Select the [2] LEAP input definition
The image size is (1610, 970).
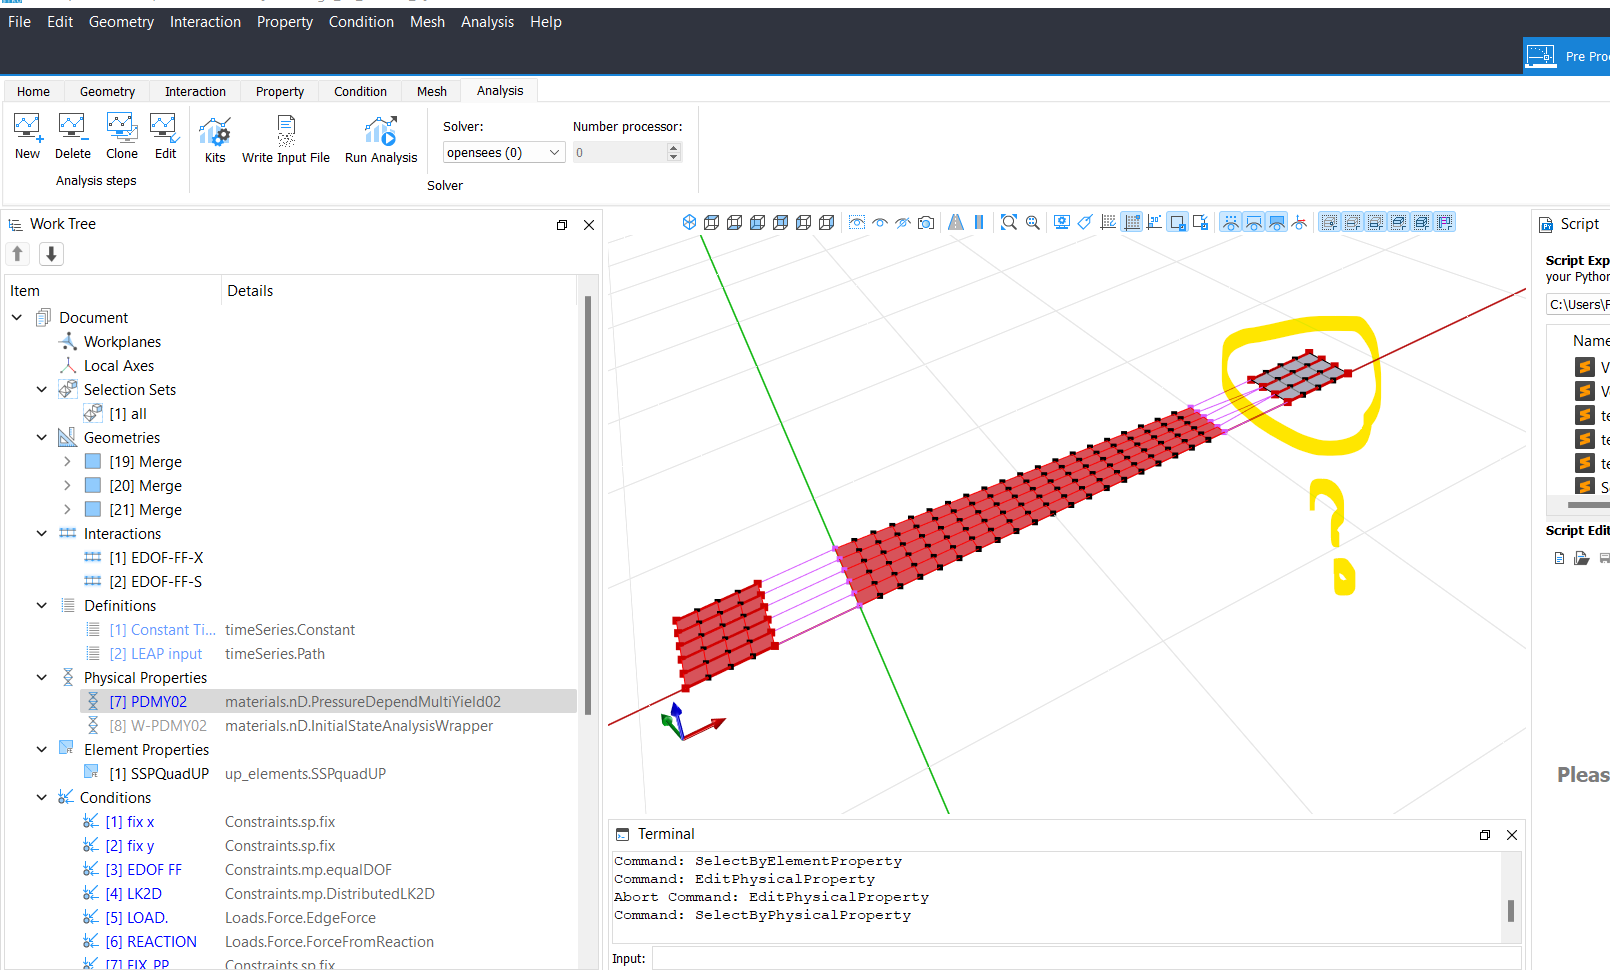[x=155, y=653]
